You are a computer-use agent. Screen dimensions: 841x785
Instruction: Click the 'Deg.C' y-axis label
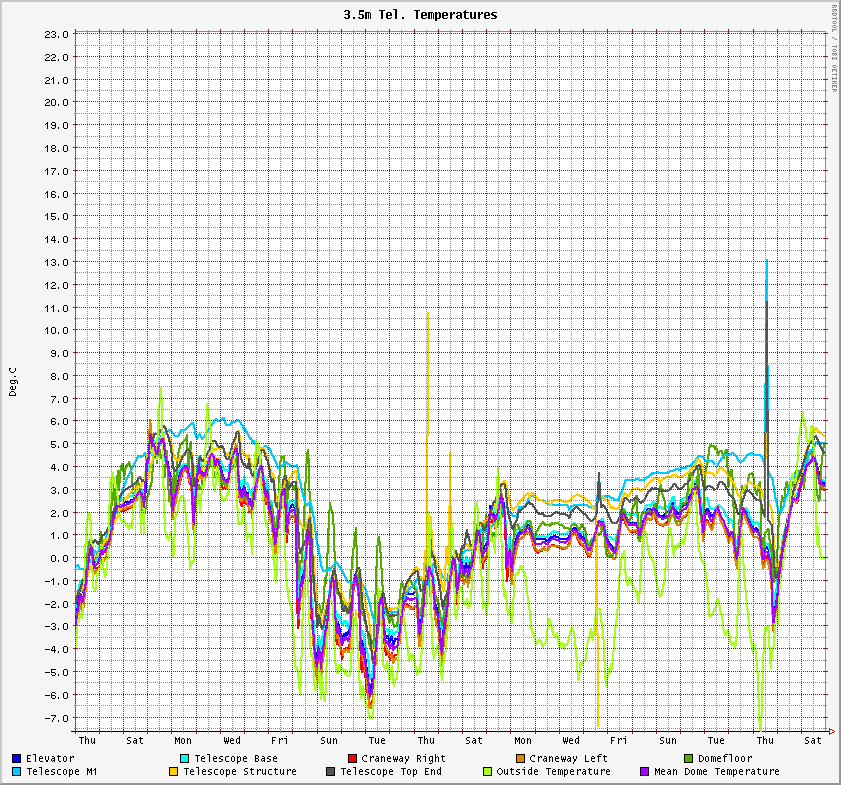13,382
